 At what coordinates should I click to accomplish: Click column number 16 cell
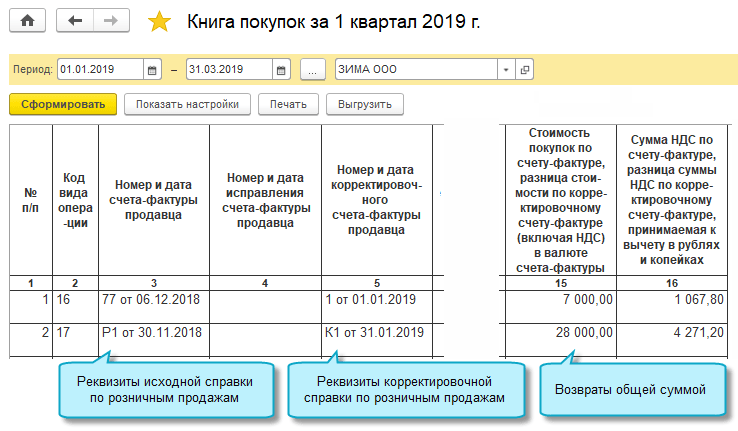click(672, 283)
